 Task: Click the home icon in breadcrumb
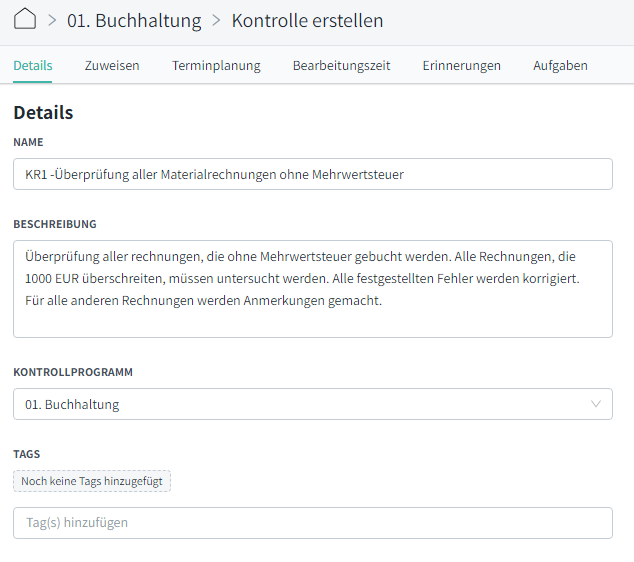[25, 19]
